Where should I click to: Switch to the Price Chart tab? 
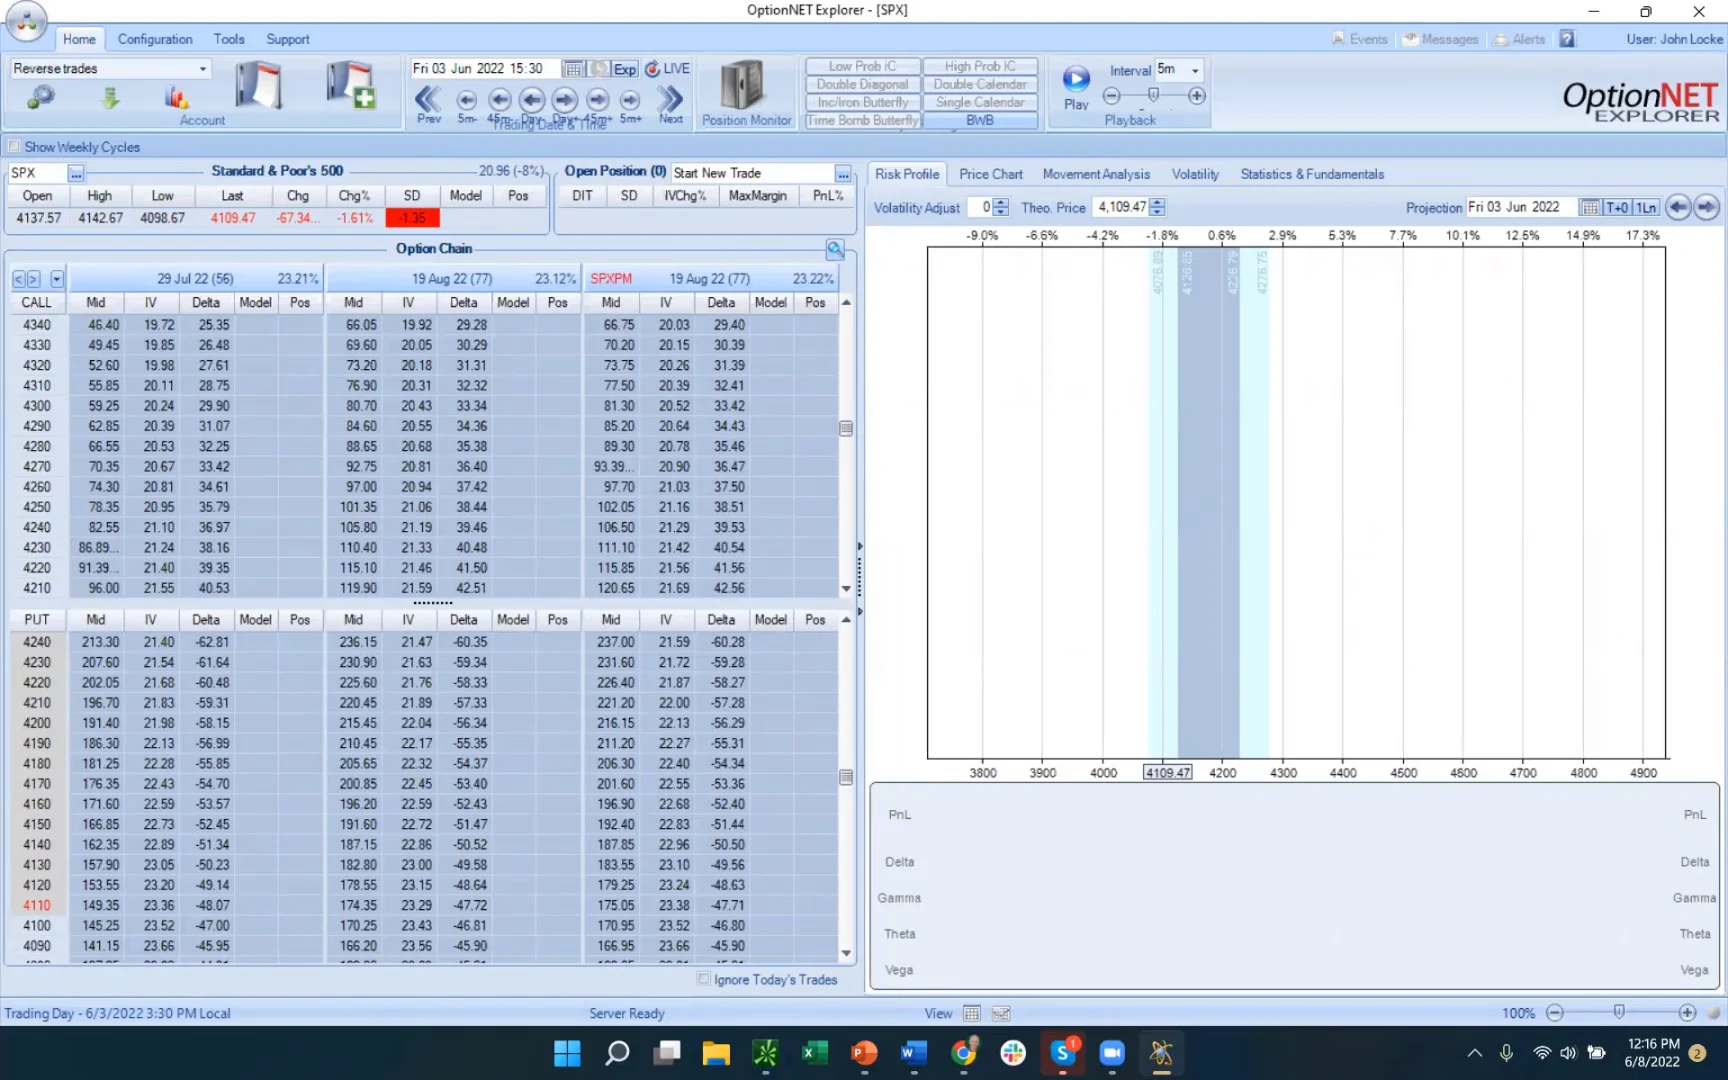pyautogui.click(x=991, y=174)
